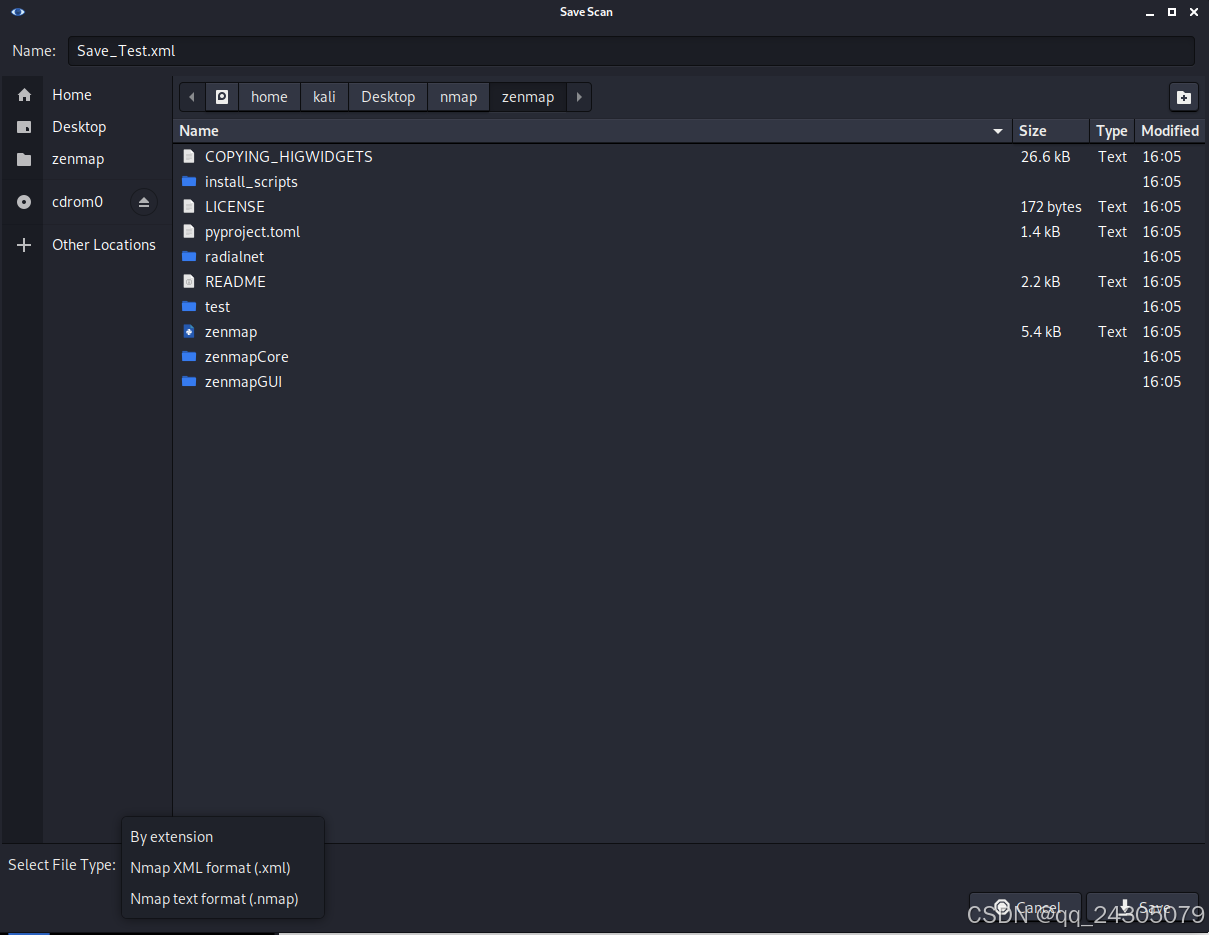Select the zenmapCore folder name
This screenshot has height=935, width=1209.
click(247, 357)
